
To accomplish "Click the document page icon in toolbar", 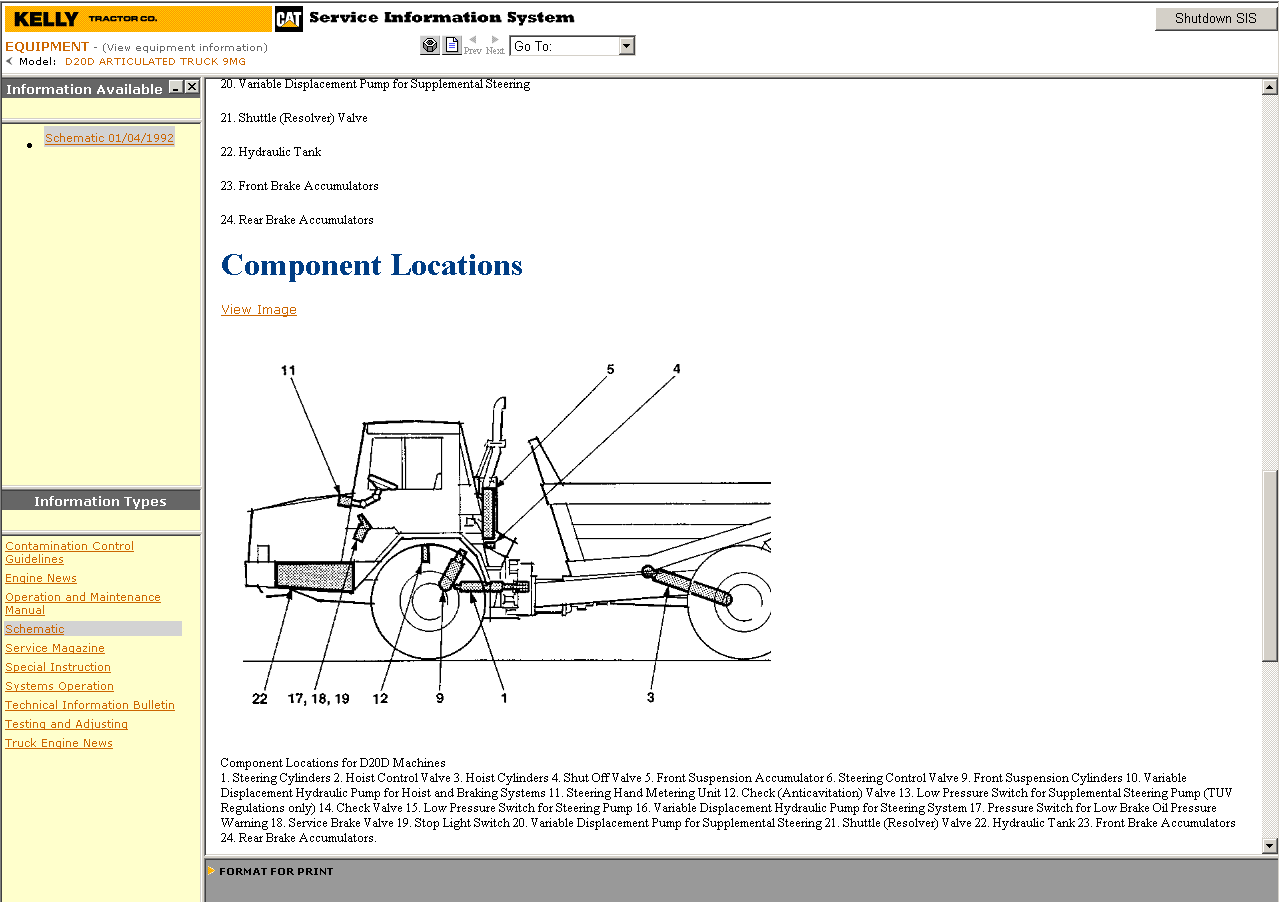I will click(x=452, y=45).
